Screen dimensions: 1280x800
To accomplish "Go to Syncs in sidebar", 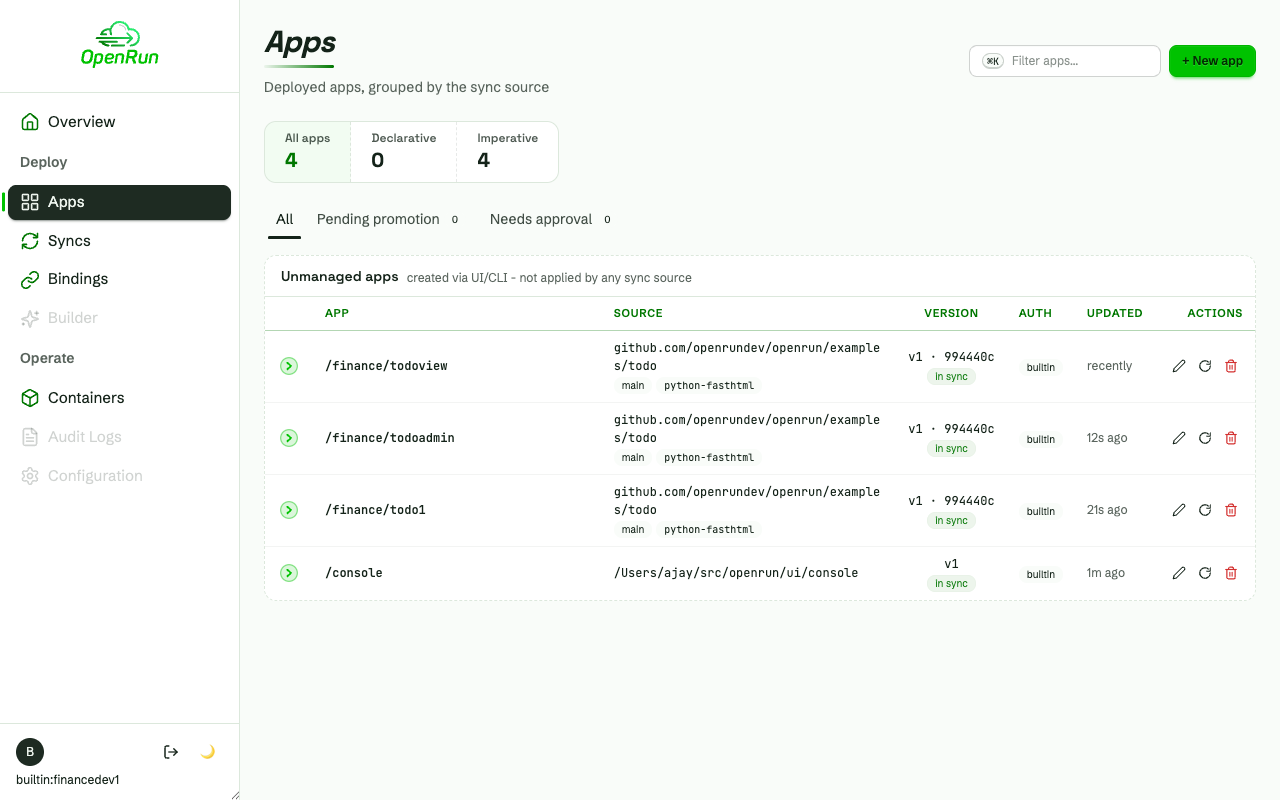I will click(119, 241).
